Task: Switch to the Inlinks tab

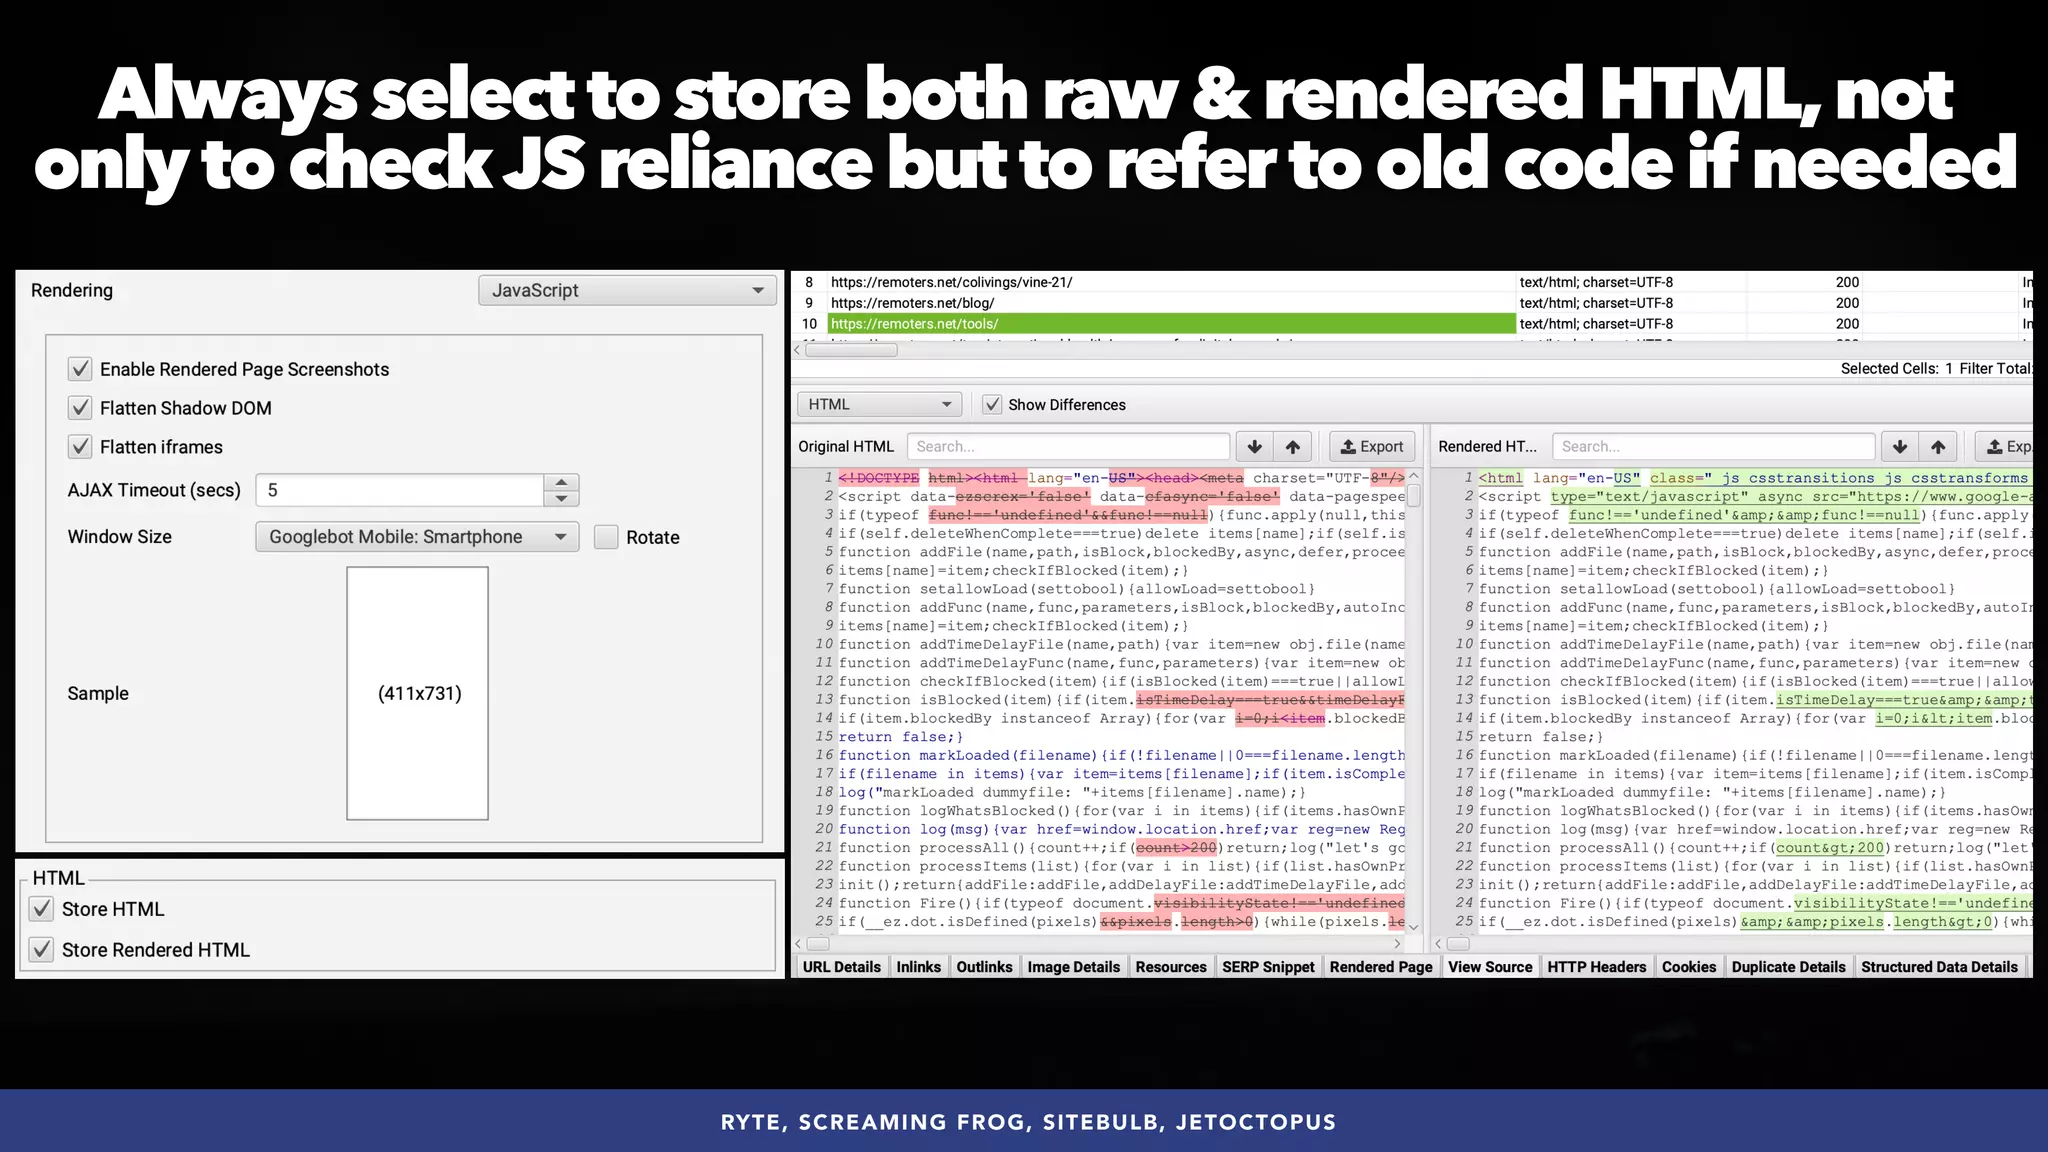Action: pos(918,967)
